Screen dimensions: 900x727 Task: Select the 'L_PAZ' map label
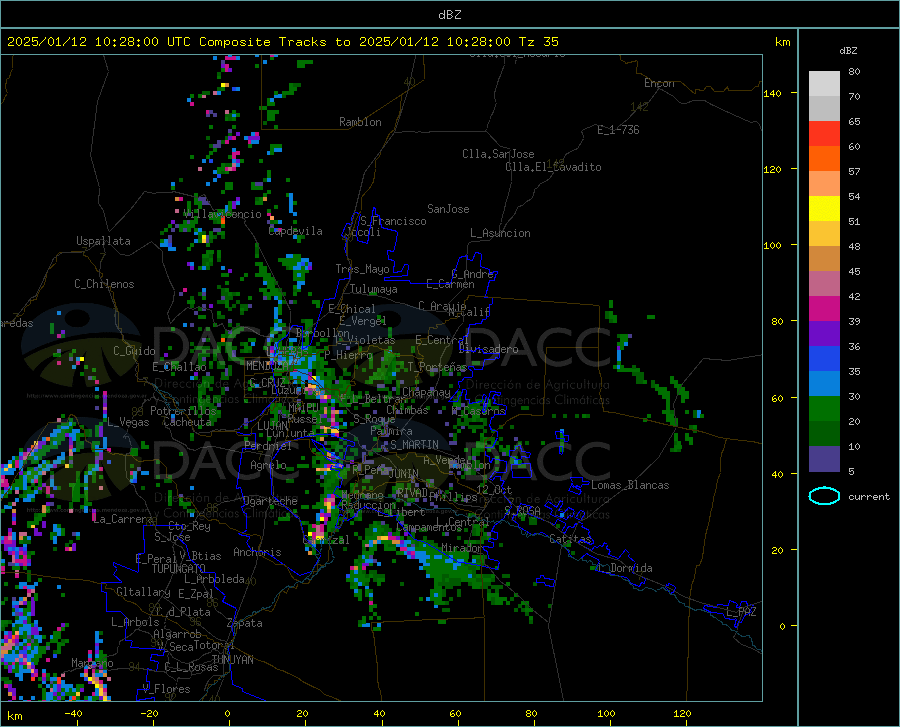(741, 612)
